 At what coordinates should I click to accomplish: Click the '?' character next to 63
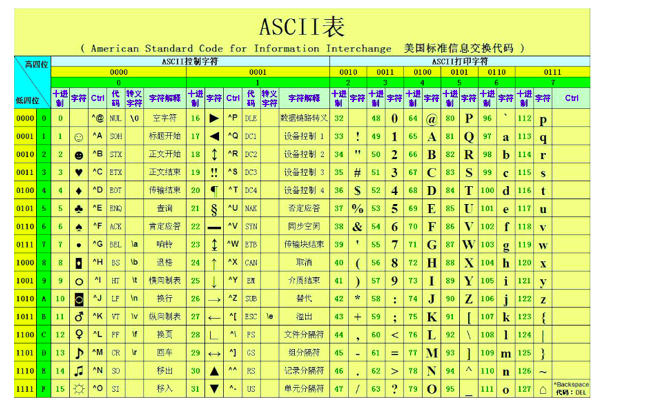pyautogui.click(x=394, y=389)
